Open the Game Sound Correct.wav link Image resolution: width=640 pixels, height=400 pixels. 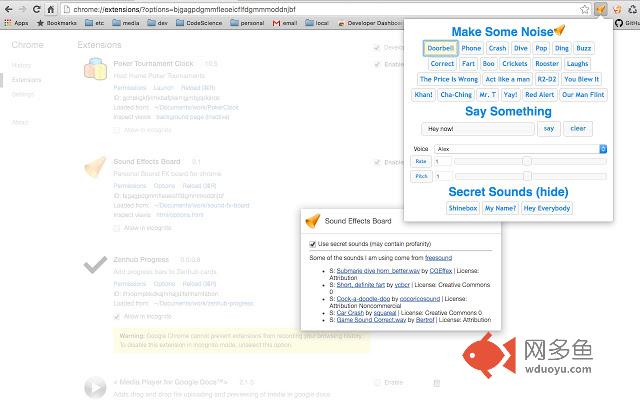[371, 320]
